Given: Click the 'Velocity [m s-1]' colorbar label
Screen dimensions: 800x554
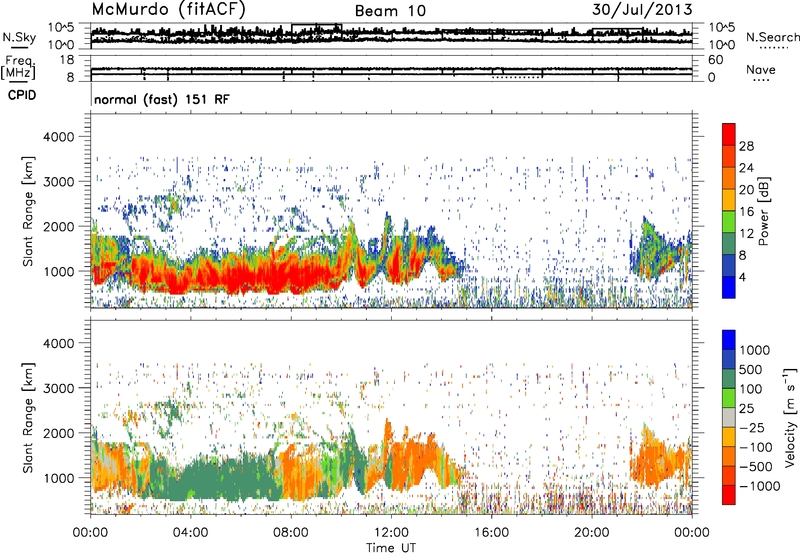Looking at the screenshot, I should pos(790,417).
